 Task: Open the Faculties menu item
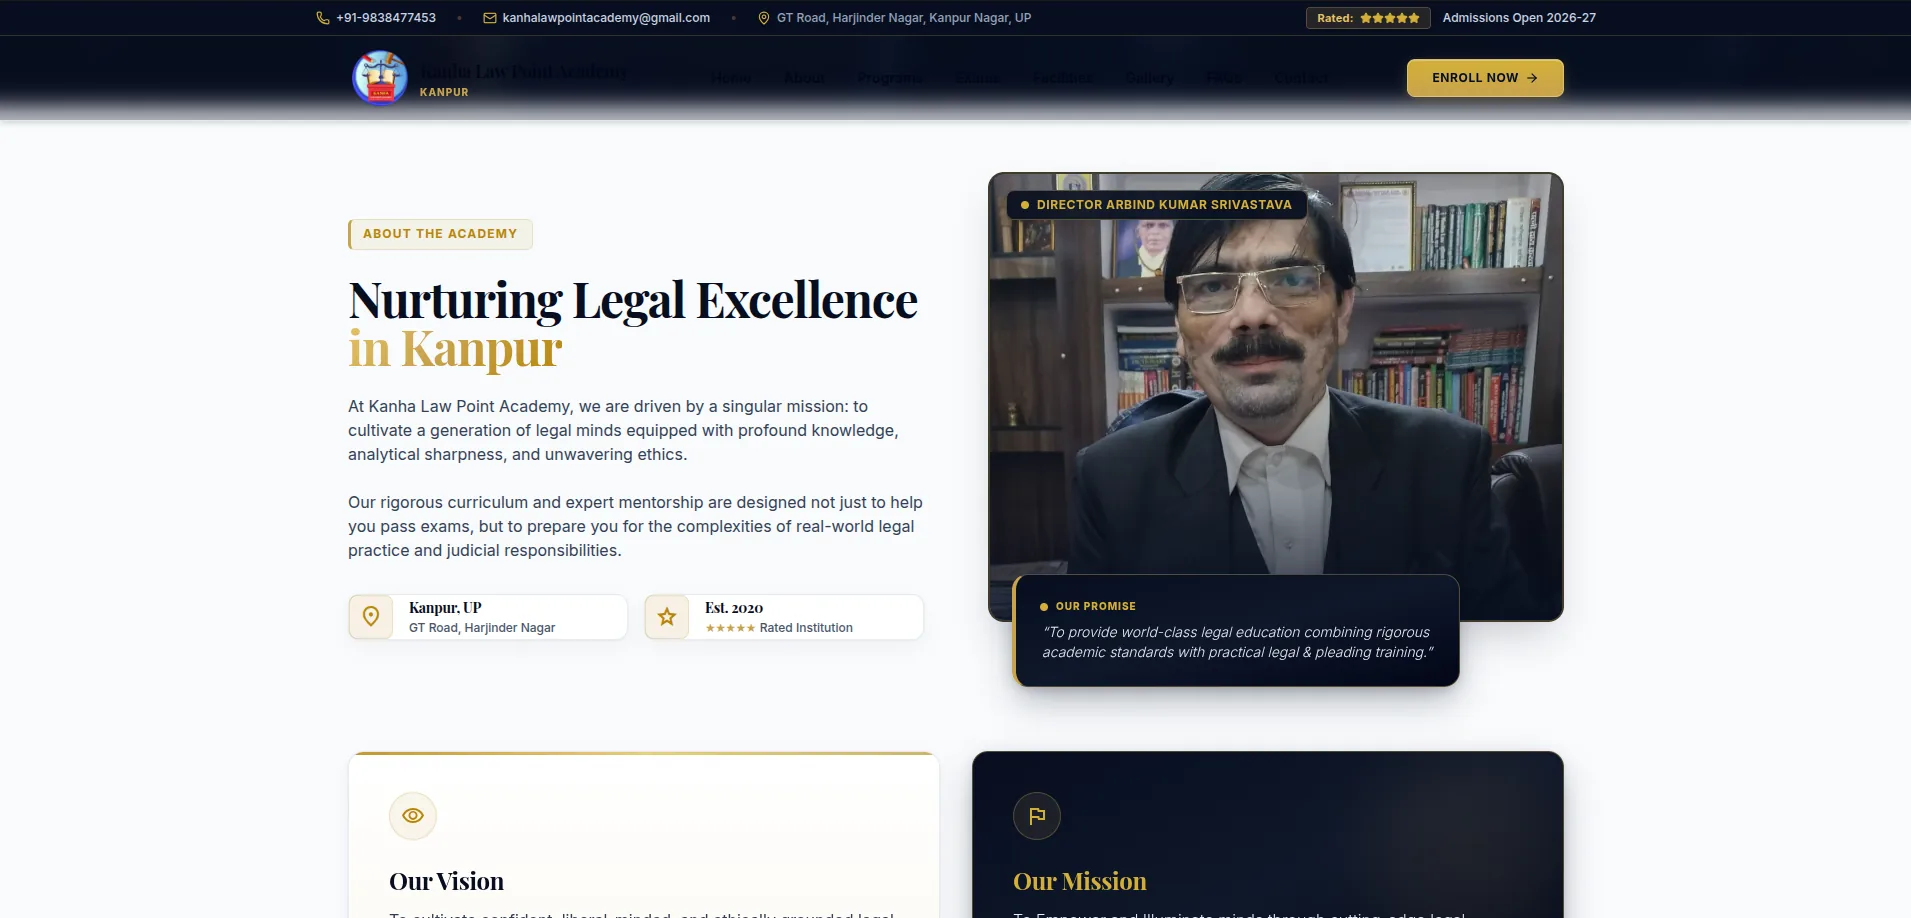point(1062,78)
